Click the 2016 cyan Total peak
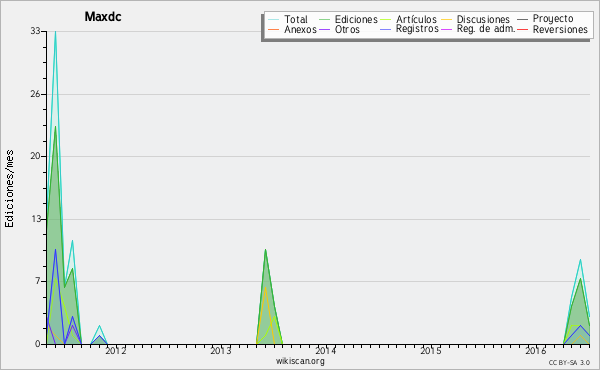 (580, 260)
